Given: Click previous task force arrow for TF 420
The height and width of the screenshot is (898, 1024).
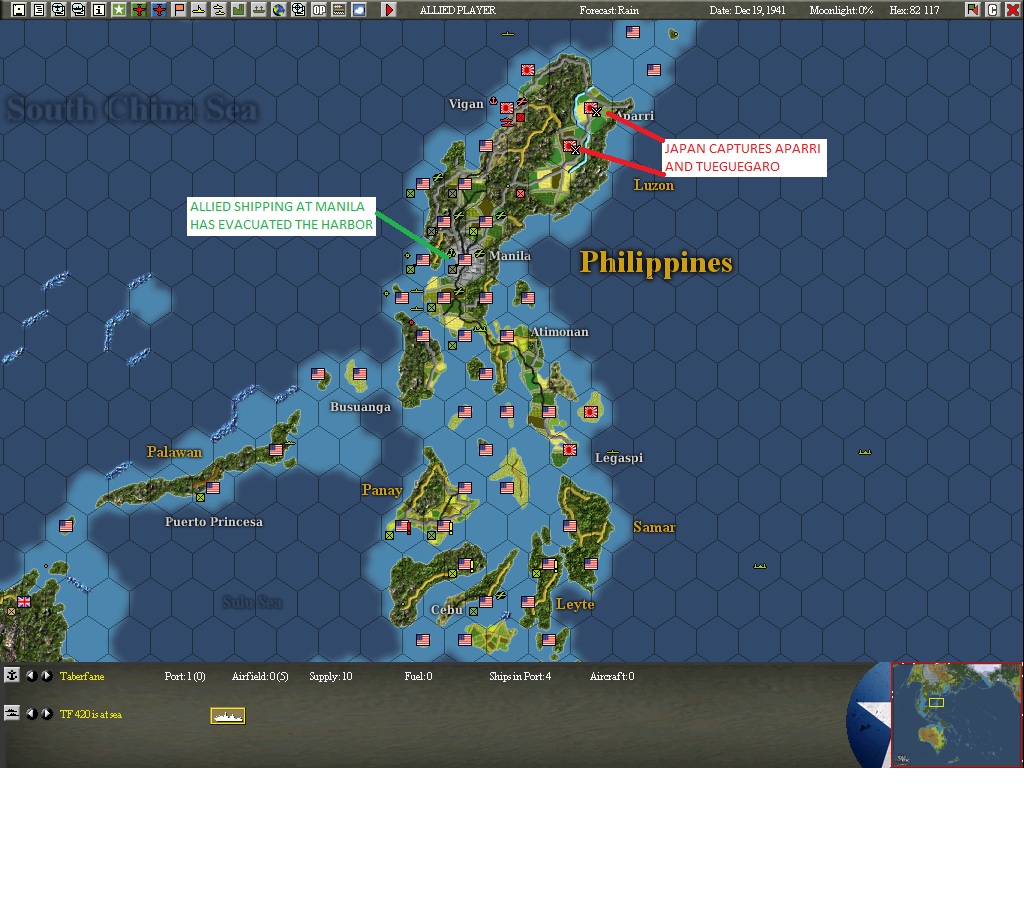Looking at the screenshot, I should point(31,713).
